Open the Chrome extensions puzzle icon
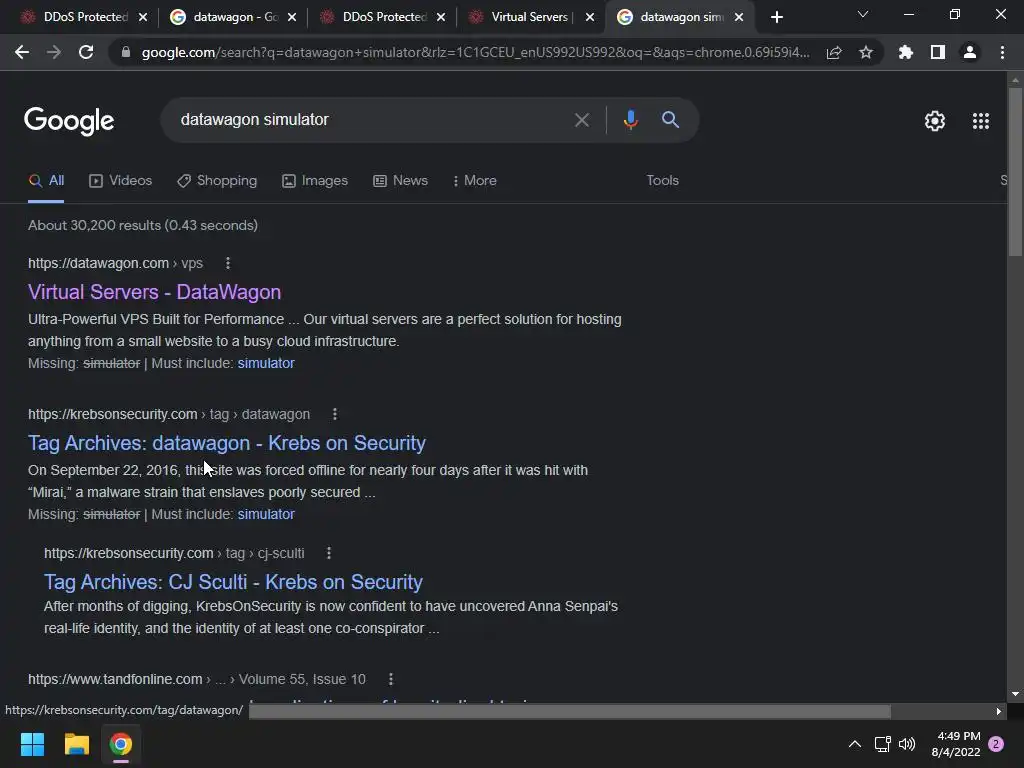The image size is (1024, 768). pyautogui.click(x=905, y=52)
